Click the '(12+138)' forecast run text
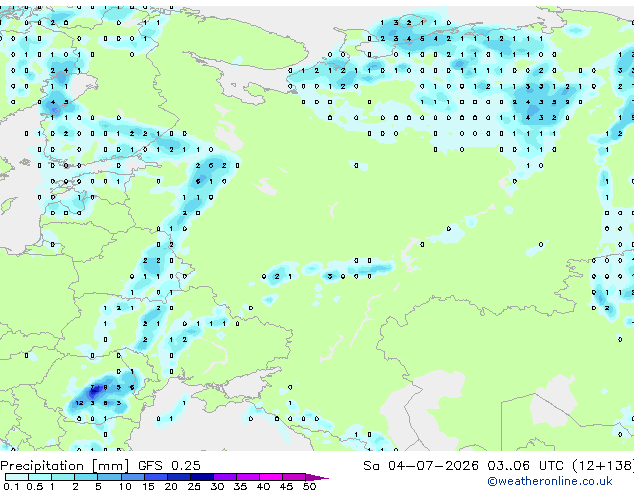Screen dimensions: 634x490 pyautogui.click(x=603, y=466)
